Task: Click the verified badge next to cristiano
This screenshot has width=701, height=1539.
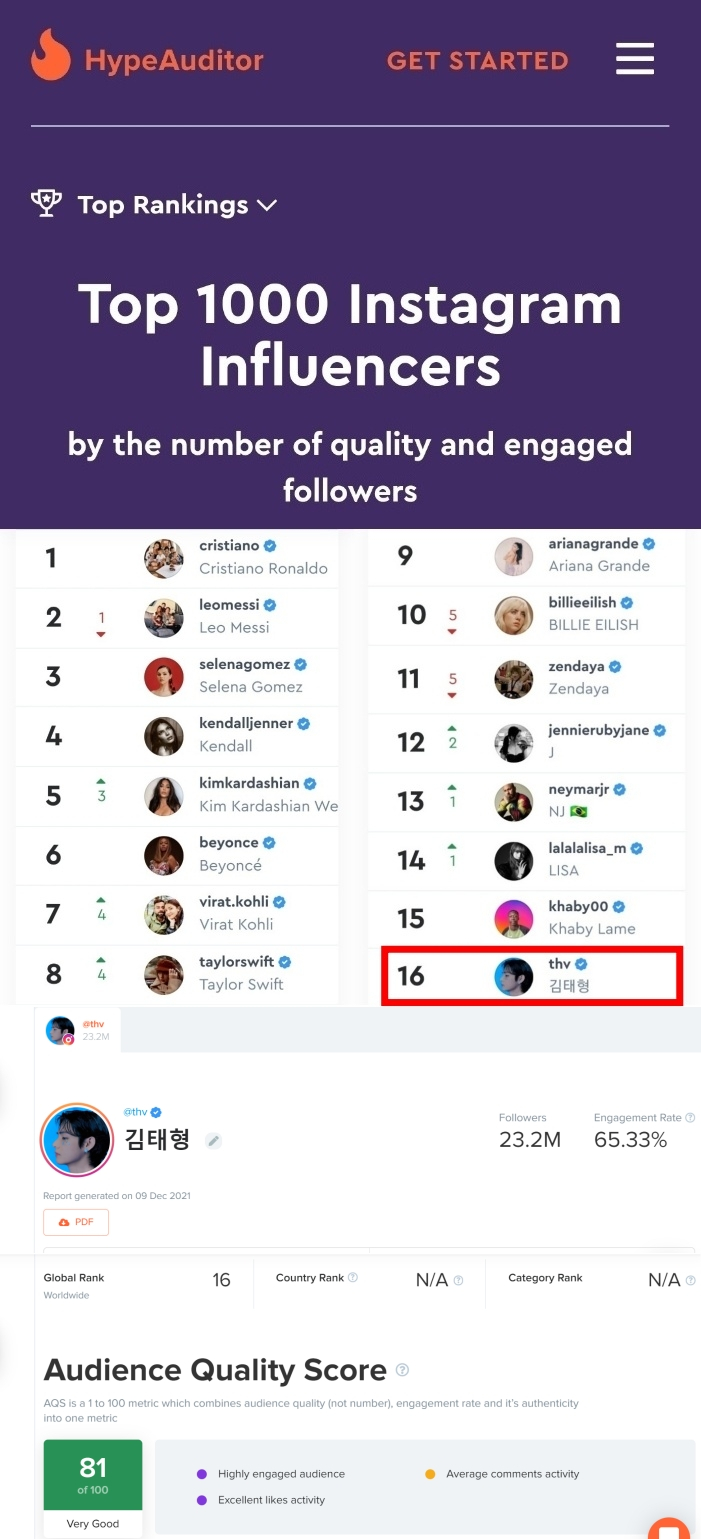Action: point(270,546)
